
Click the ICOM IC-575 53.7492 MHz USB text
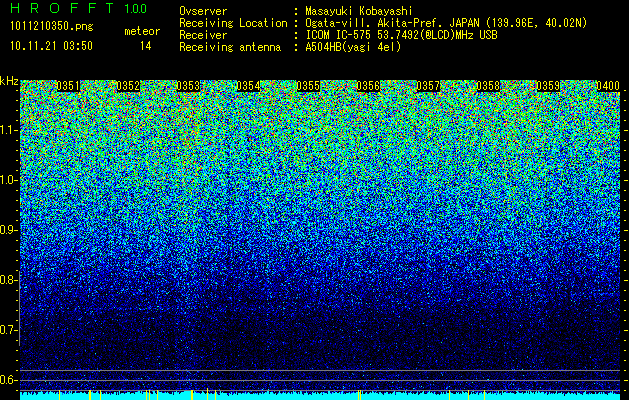pos(401,35)
